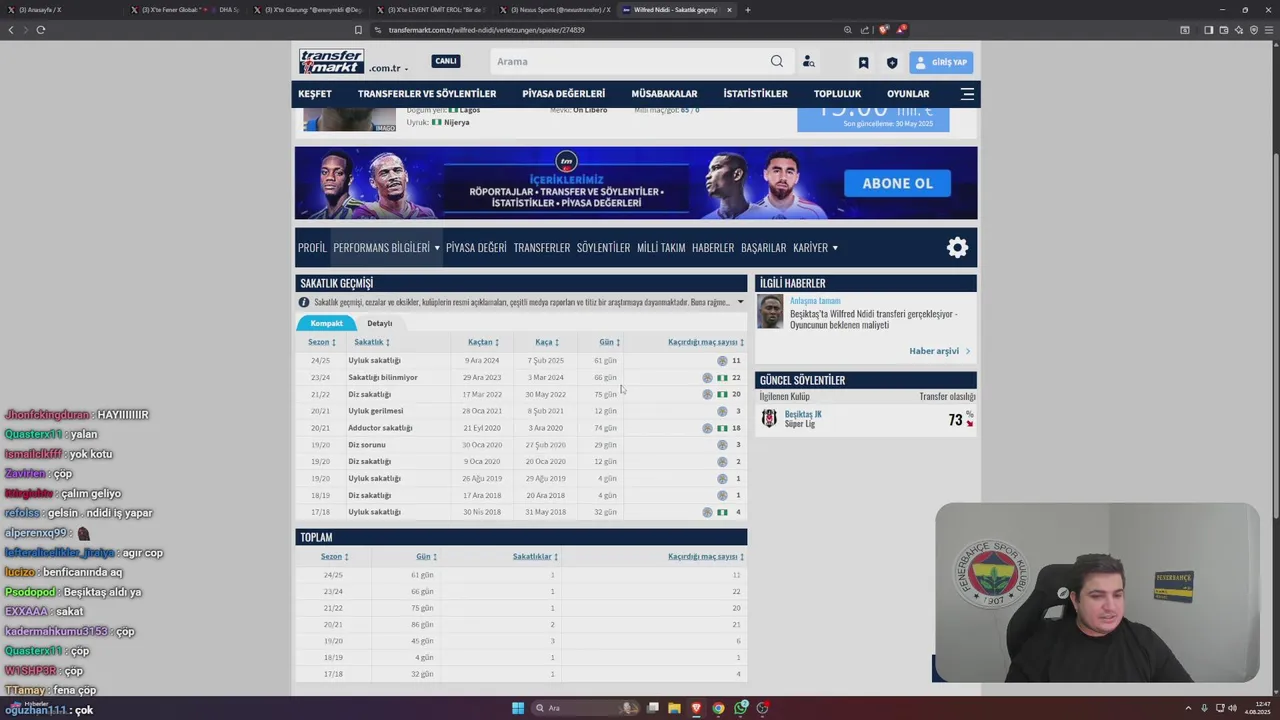Image resolution: width=1280 pixels, height=720 pixels.
Task: Switch to the Kompakt tab
Action: [x=326, y=323]
